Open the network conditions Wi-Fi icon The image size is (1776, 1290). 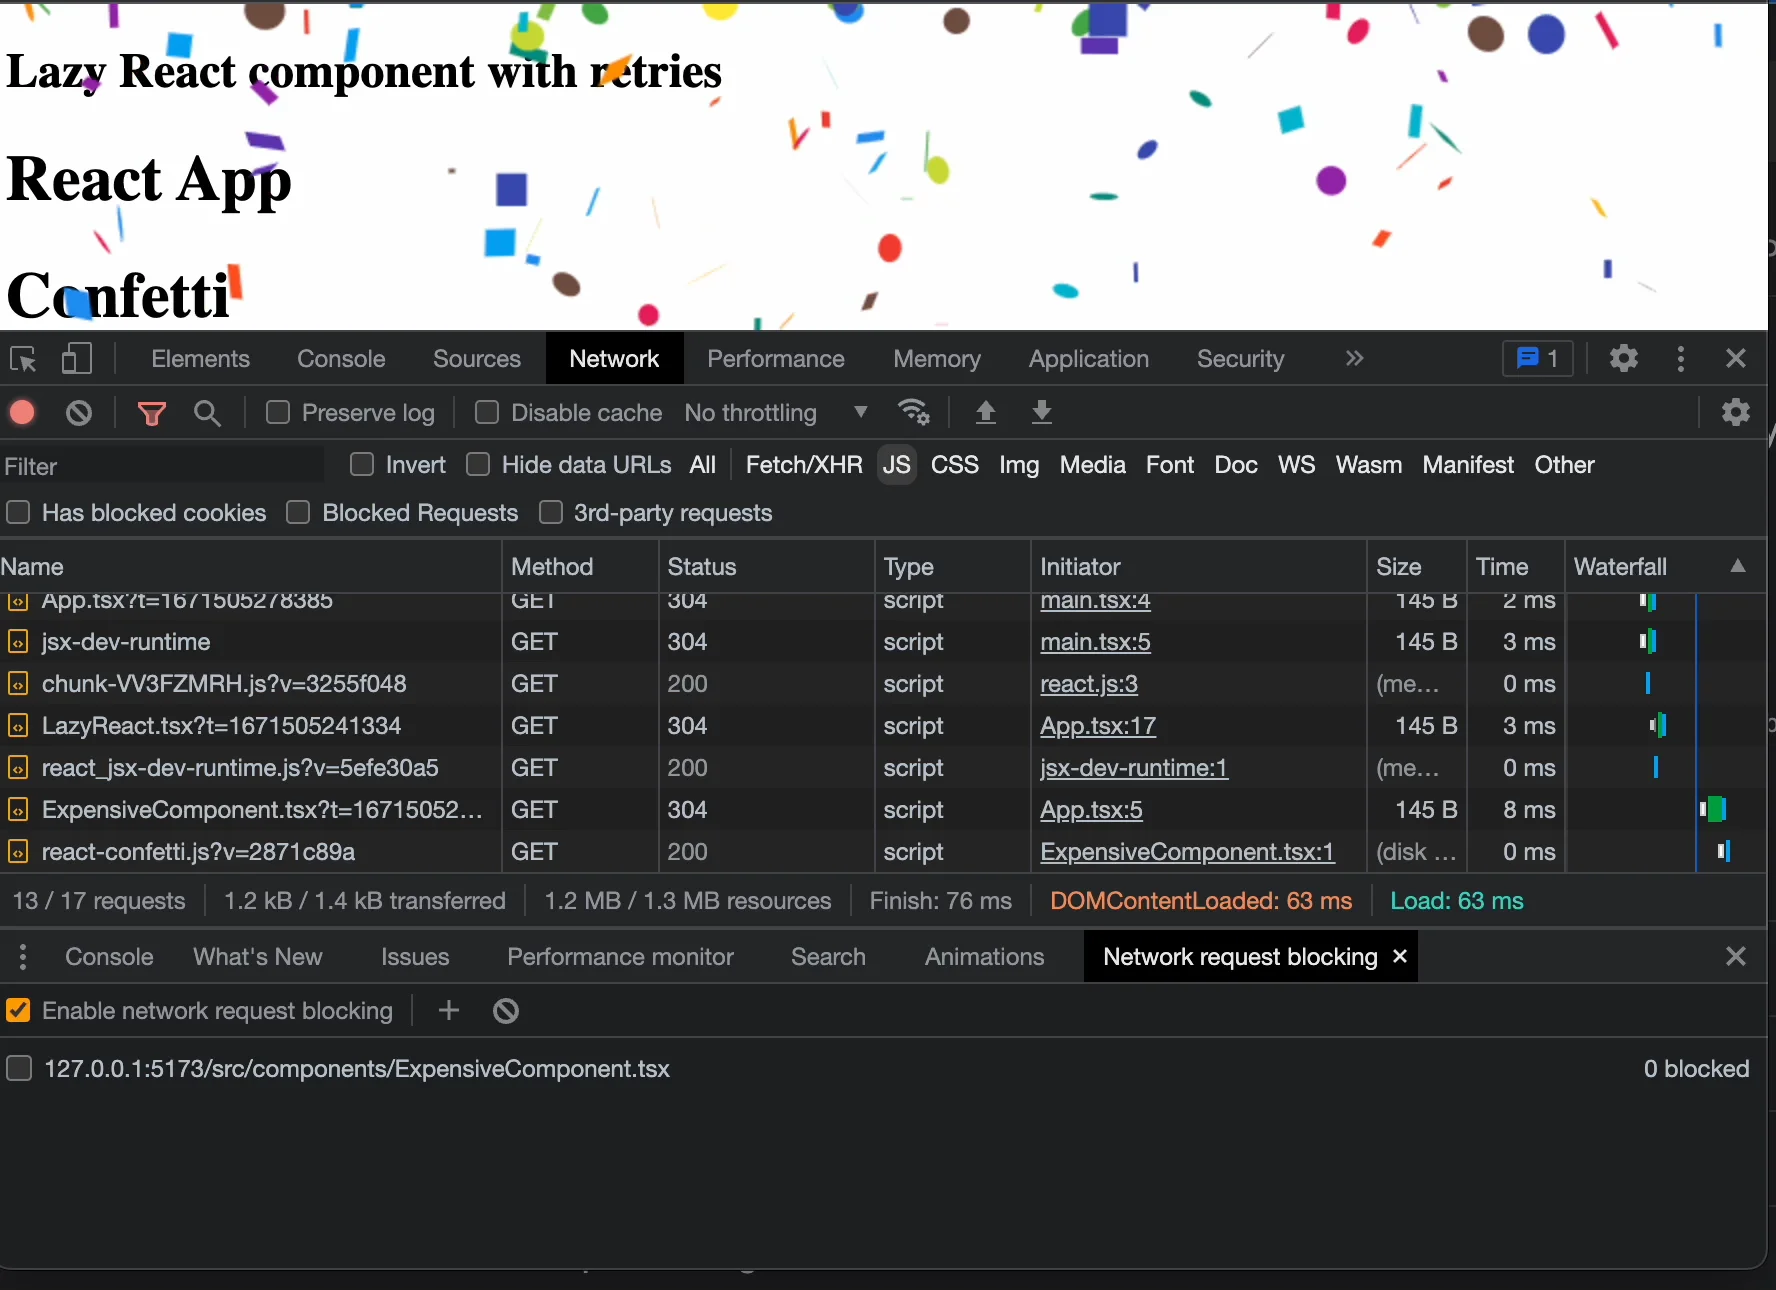[914, 412]
